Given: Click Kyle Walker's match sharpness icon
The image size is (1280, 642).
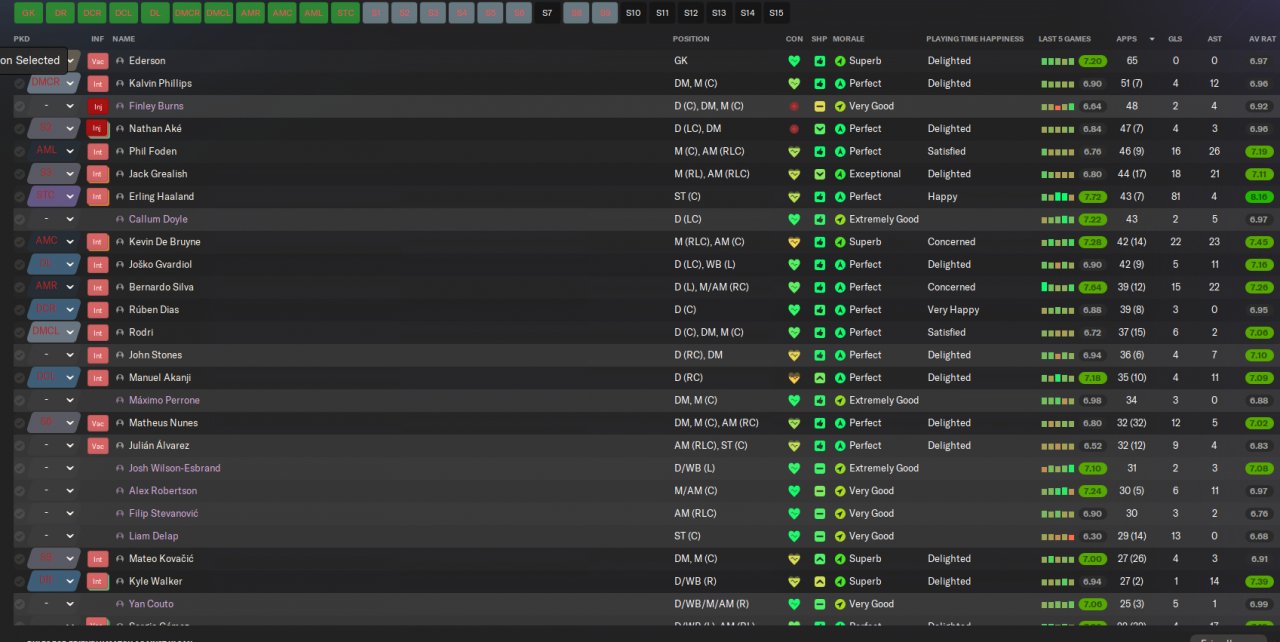Looking at the screenshot, I should tap(819, 581).
